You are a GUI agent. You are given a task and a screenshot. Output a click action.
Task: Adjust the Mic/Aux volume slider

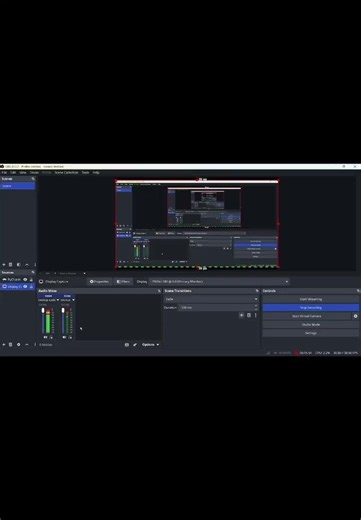coord(63,320)
